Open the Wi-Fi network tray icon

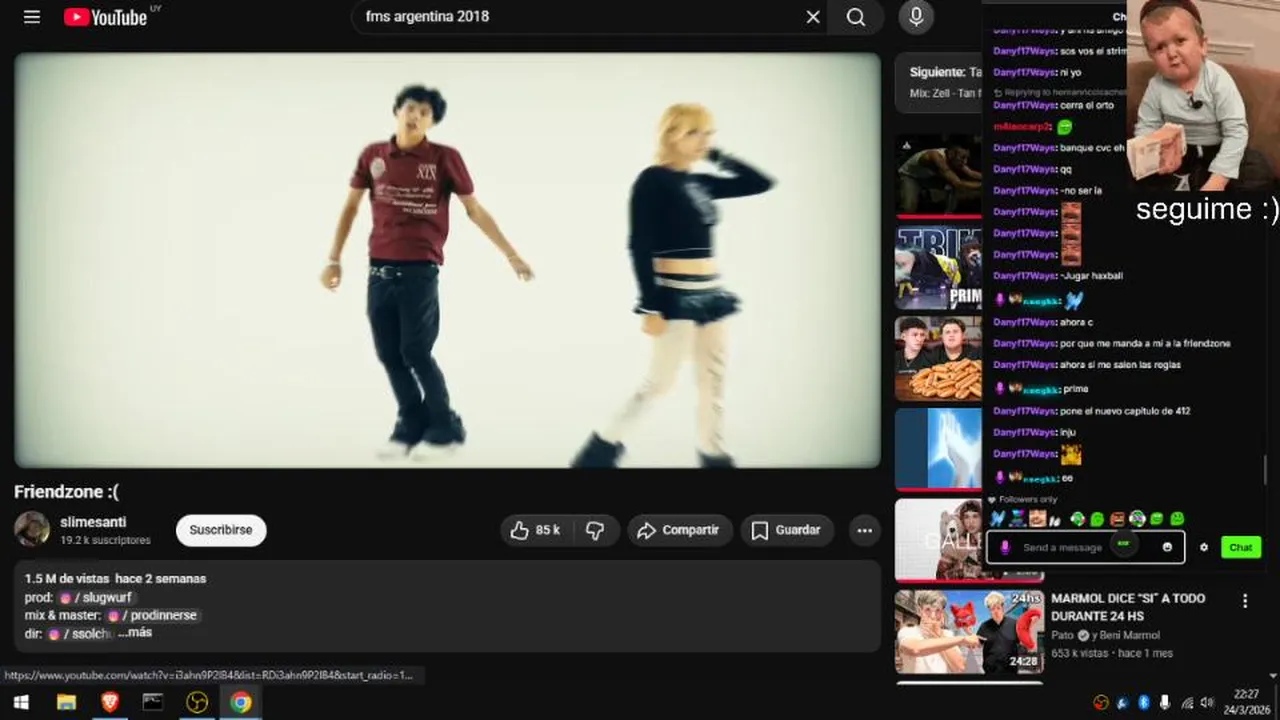pos(1186,703)
